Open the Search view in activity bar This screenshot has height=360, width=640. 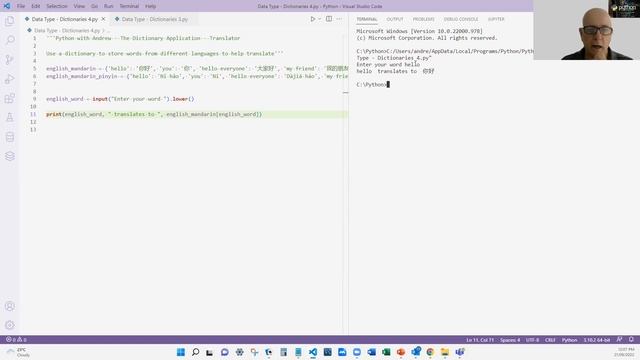tap(9, 40)
